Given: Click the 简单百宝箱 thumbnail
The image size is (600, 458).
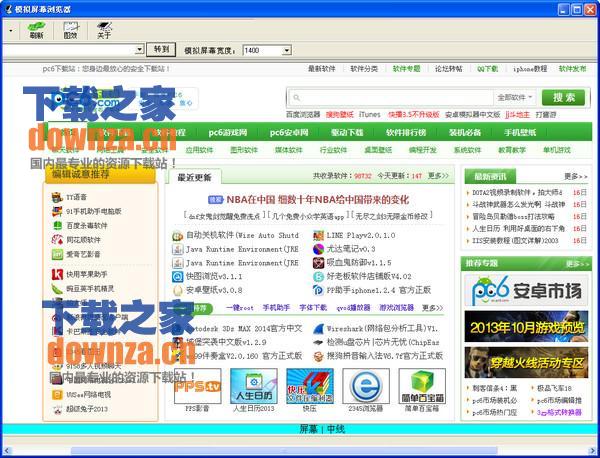Looking at the screenshot, I should (422, 386).
